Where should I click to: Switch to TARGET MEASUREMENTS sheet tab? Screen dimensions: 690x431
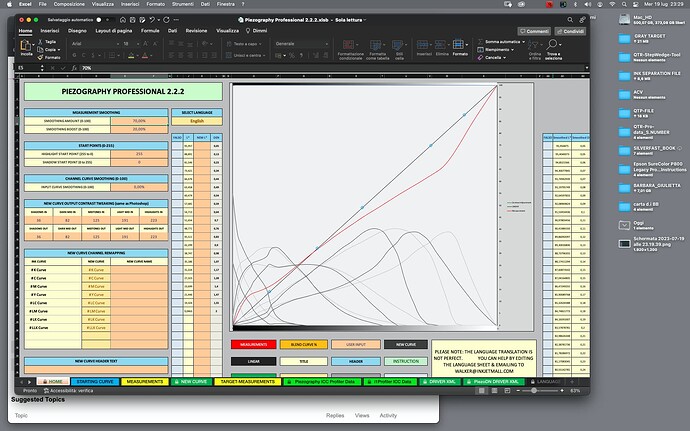click(x=247, y=382)
